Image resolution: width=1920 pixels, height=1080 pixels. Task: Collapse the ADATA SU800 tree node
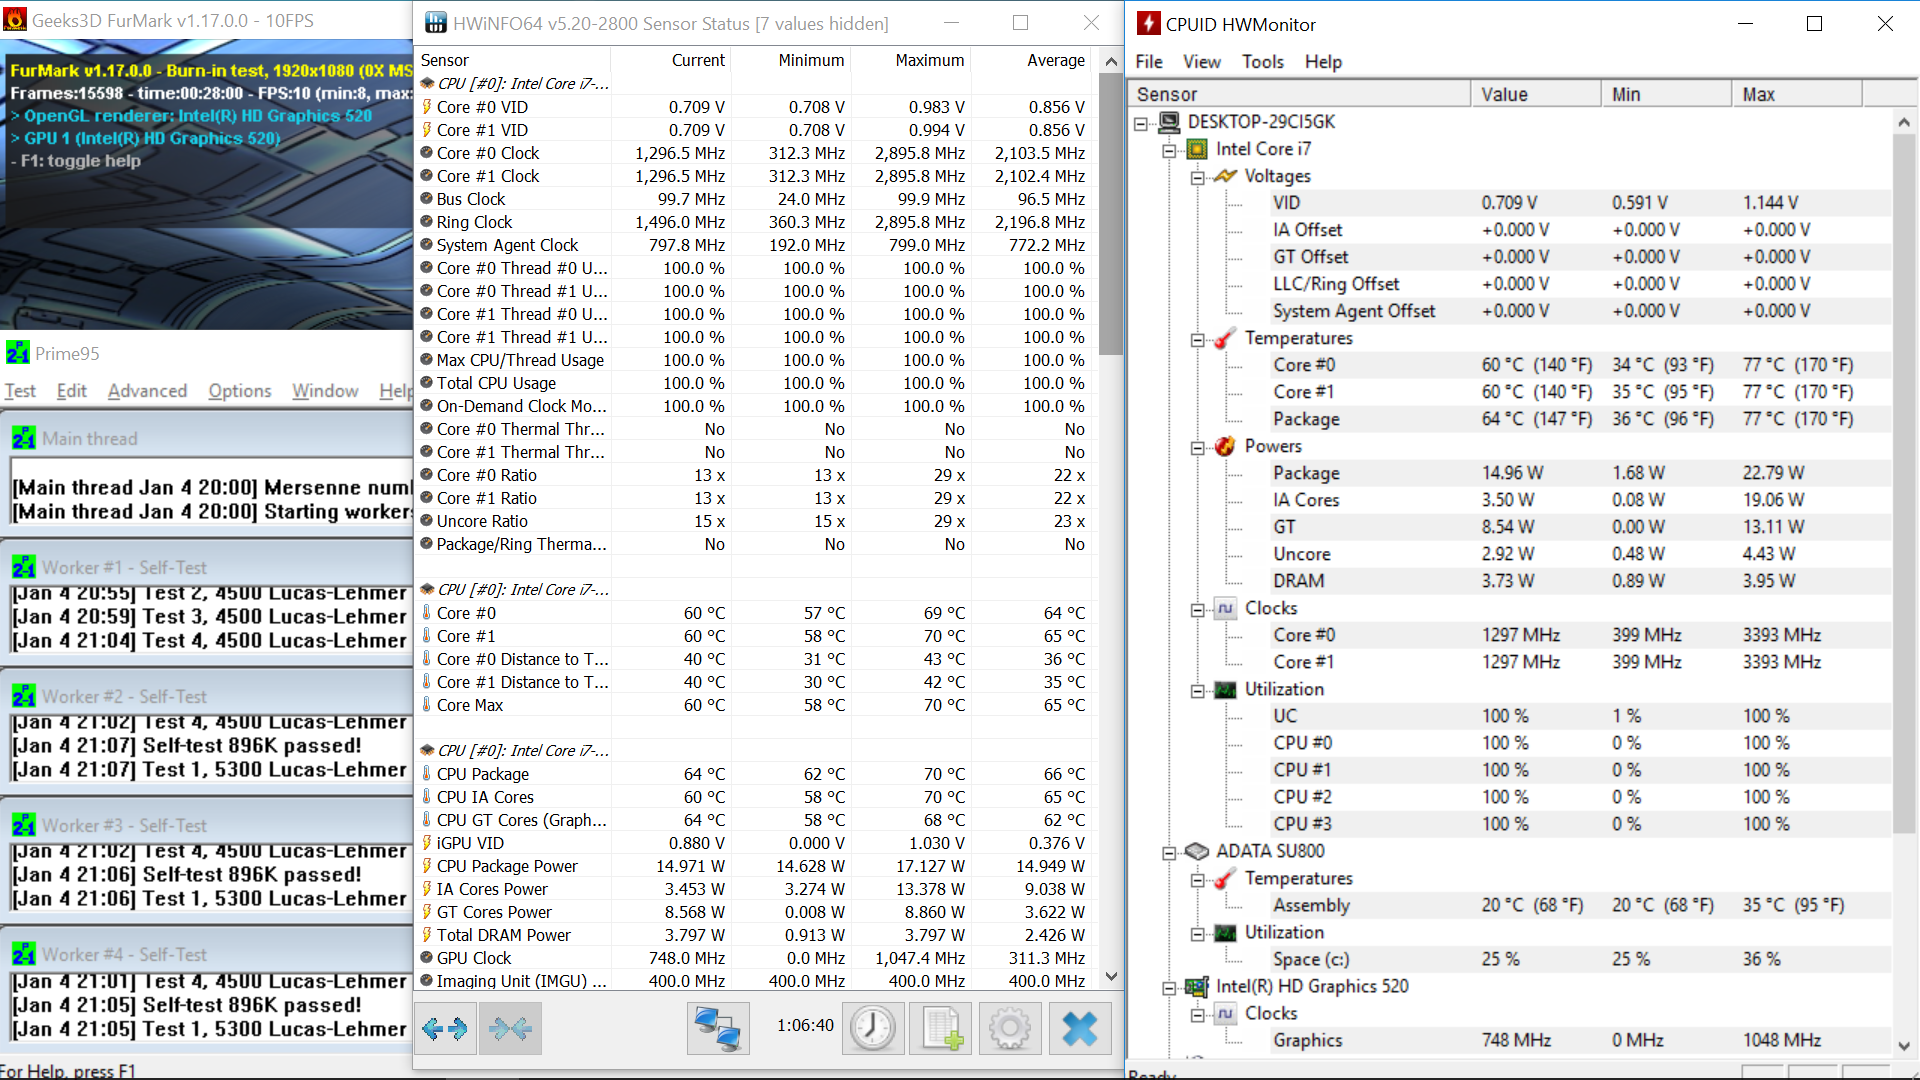coord(1169,852)
